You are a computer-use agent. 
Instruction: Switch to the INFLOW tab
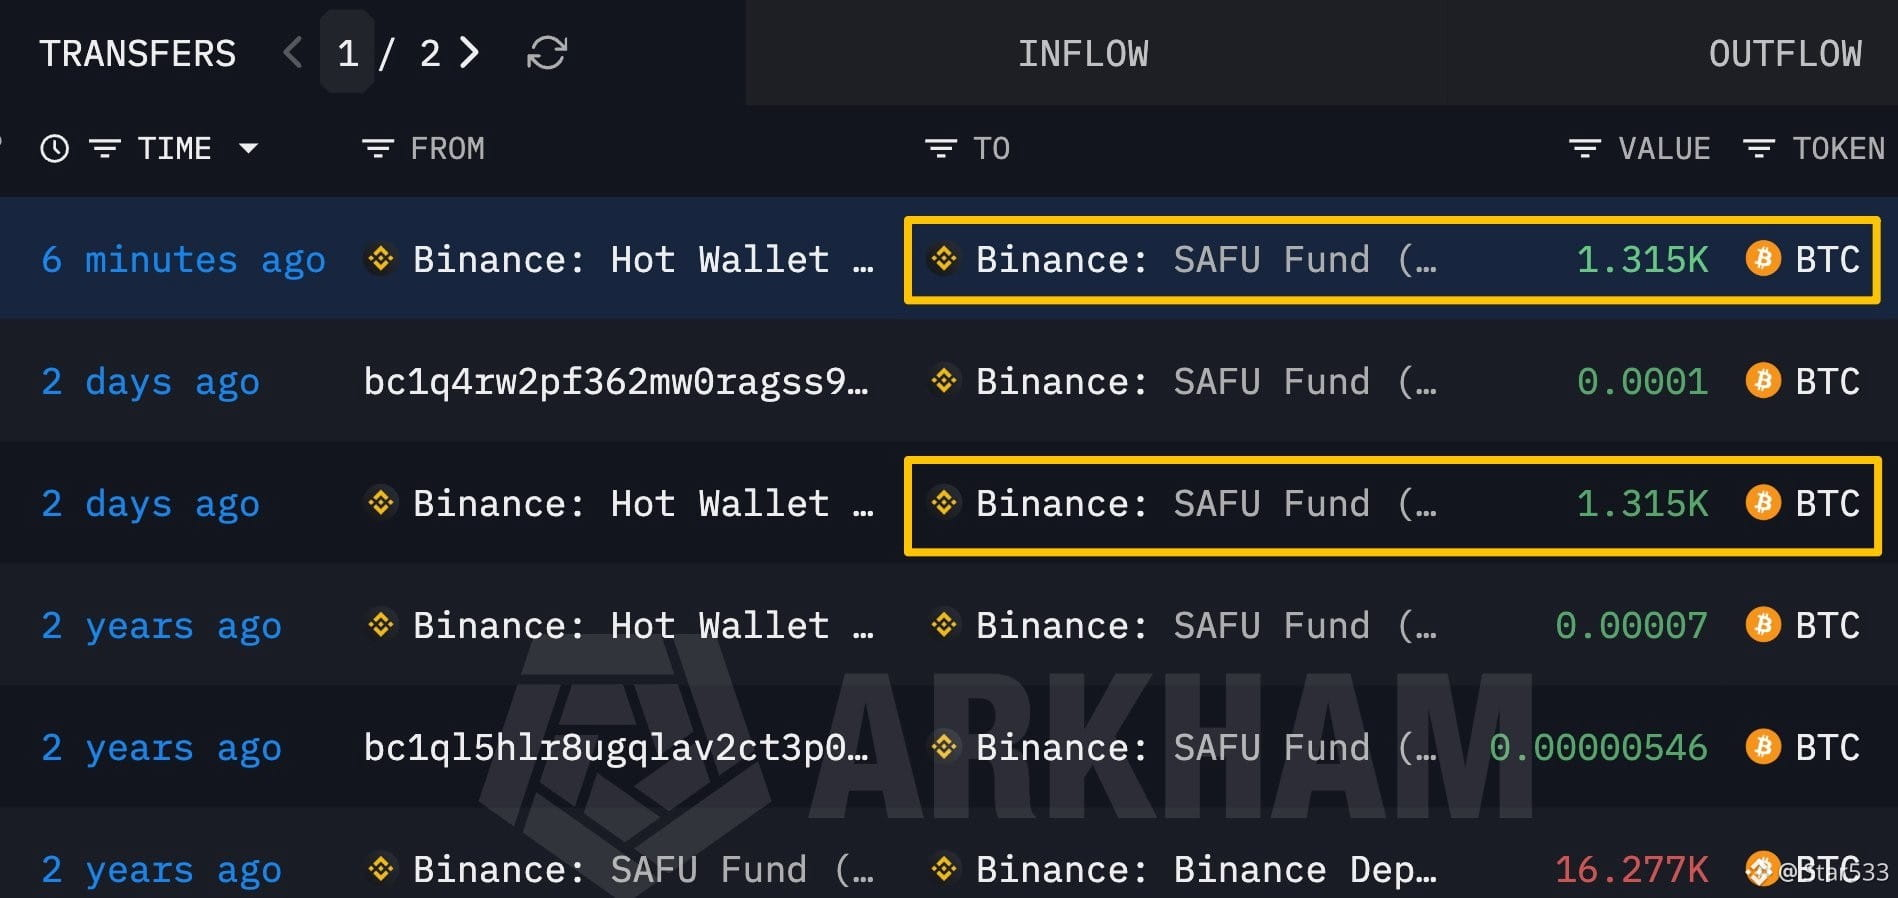click(x=1083, y=53)
